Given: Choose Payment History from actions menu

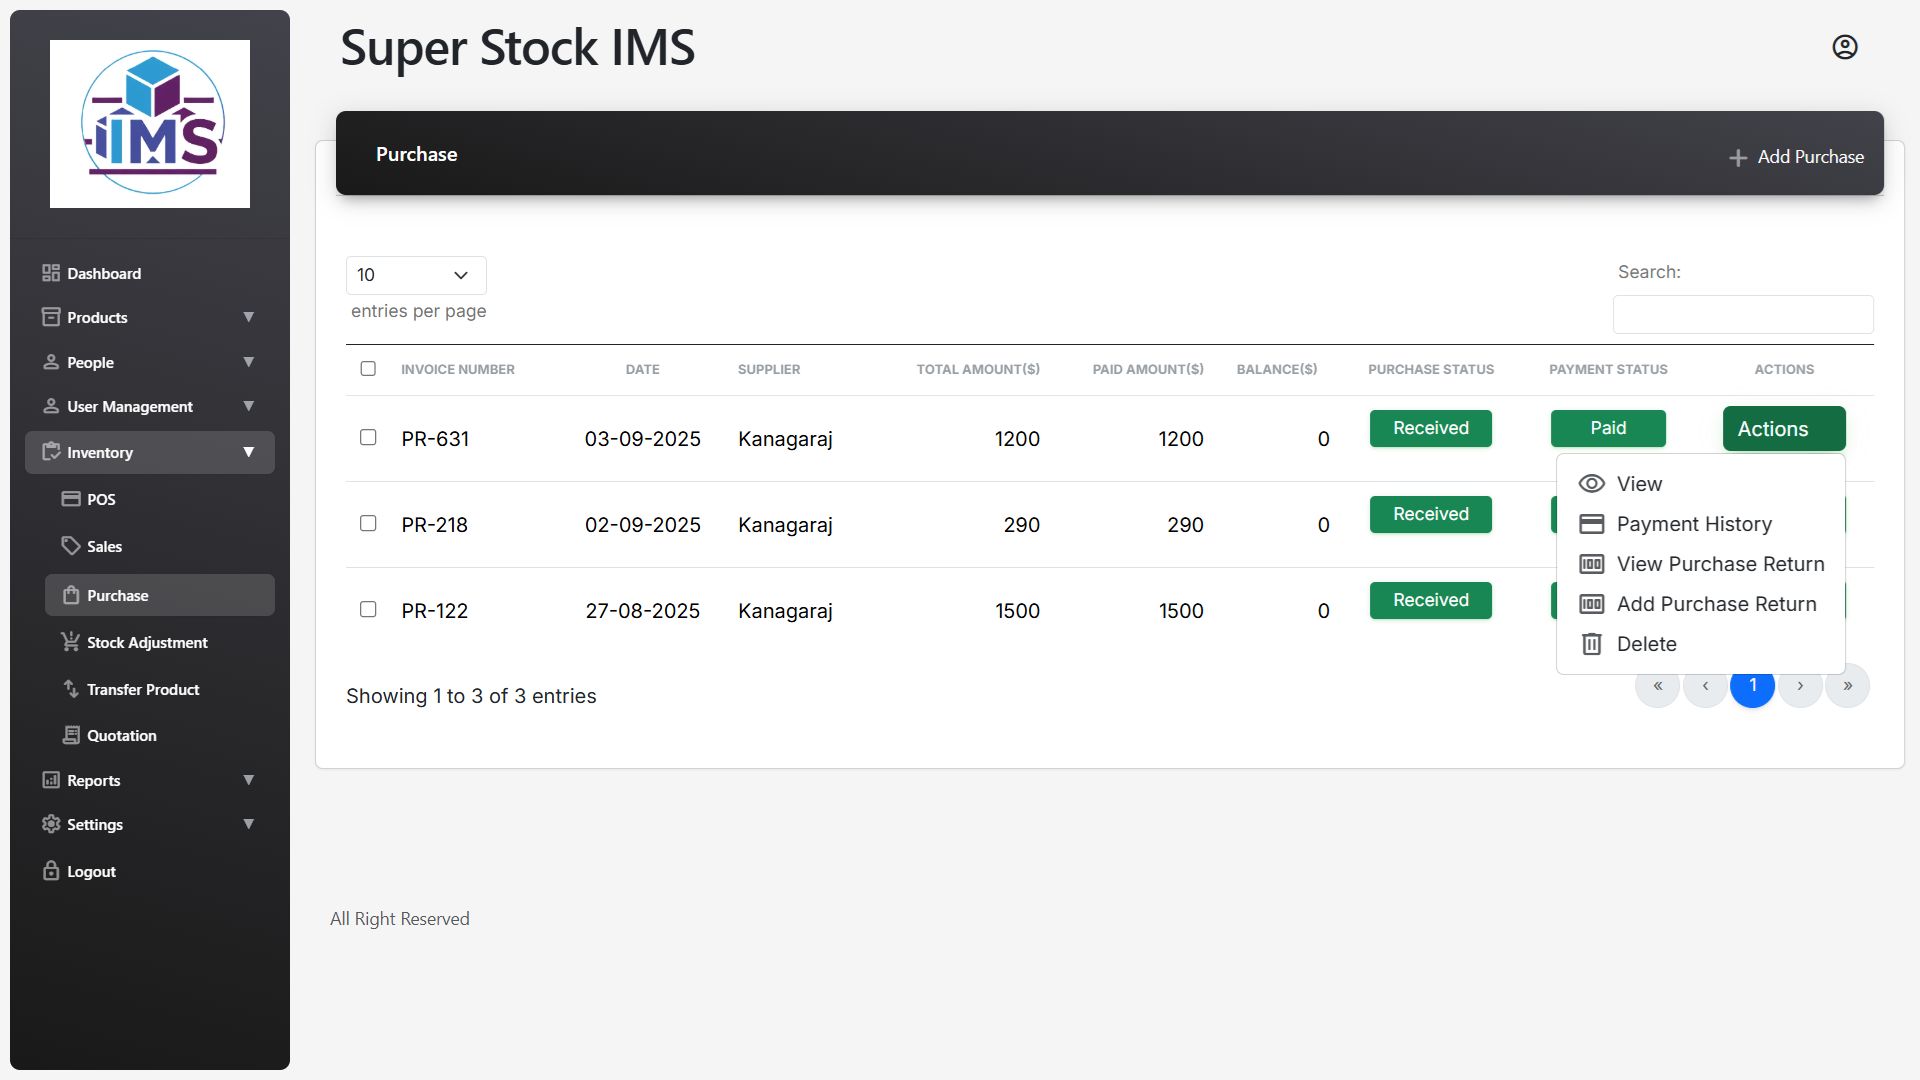Looking at the screenshot, I should [1693, 524].
